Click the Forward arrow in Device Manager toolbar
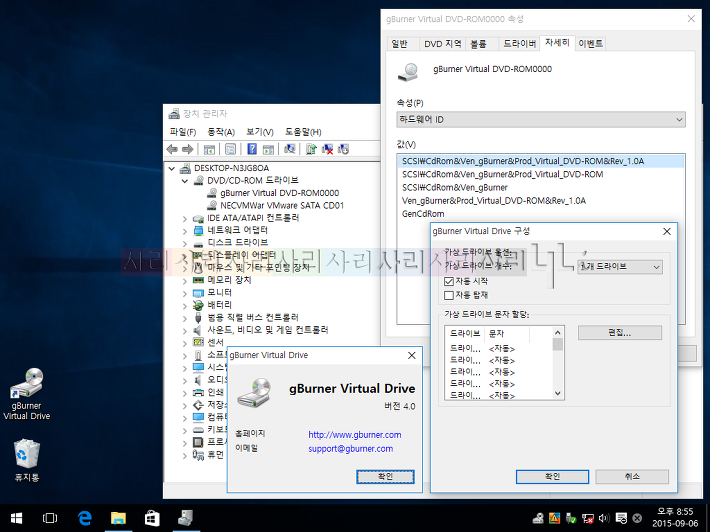710x532 pixels. [x=187, y=149]
